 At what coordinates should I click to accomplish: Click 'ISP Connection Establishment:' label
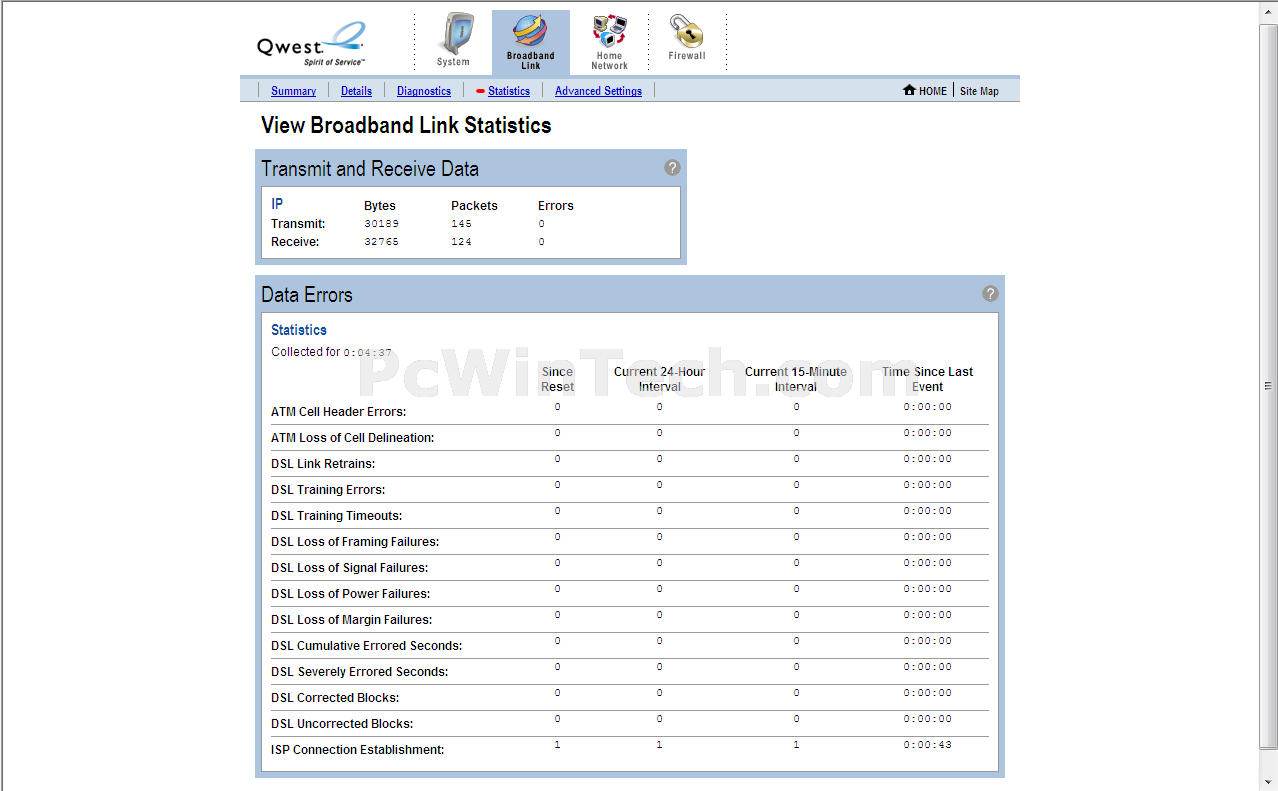358,750
